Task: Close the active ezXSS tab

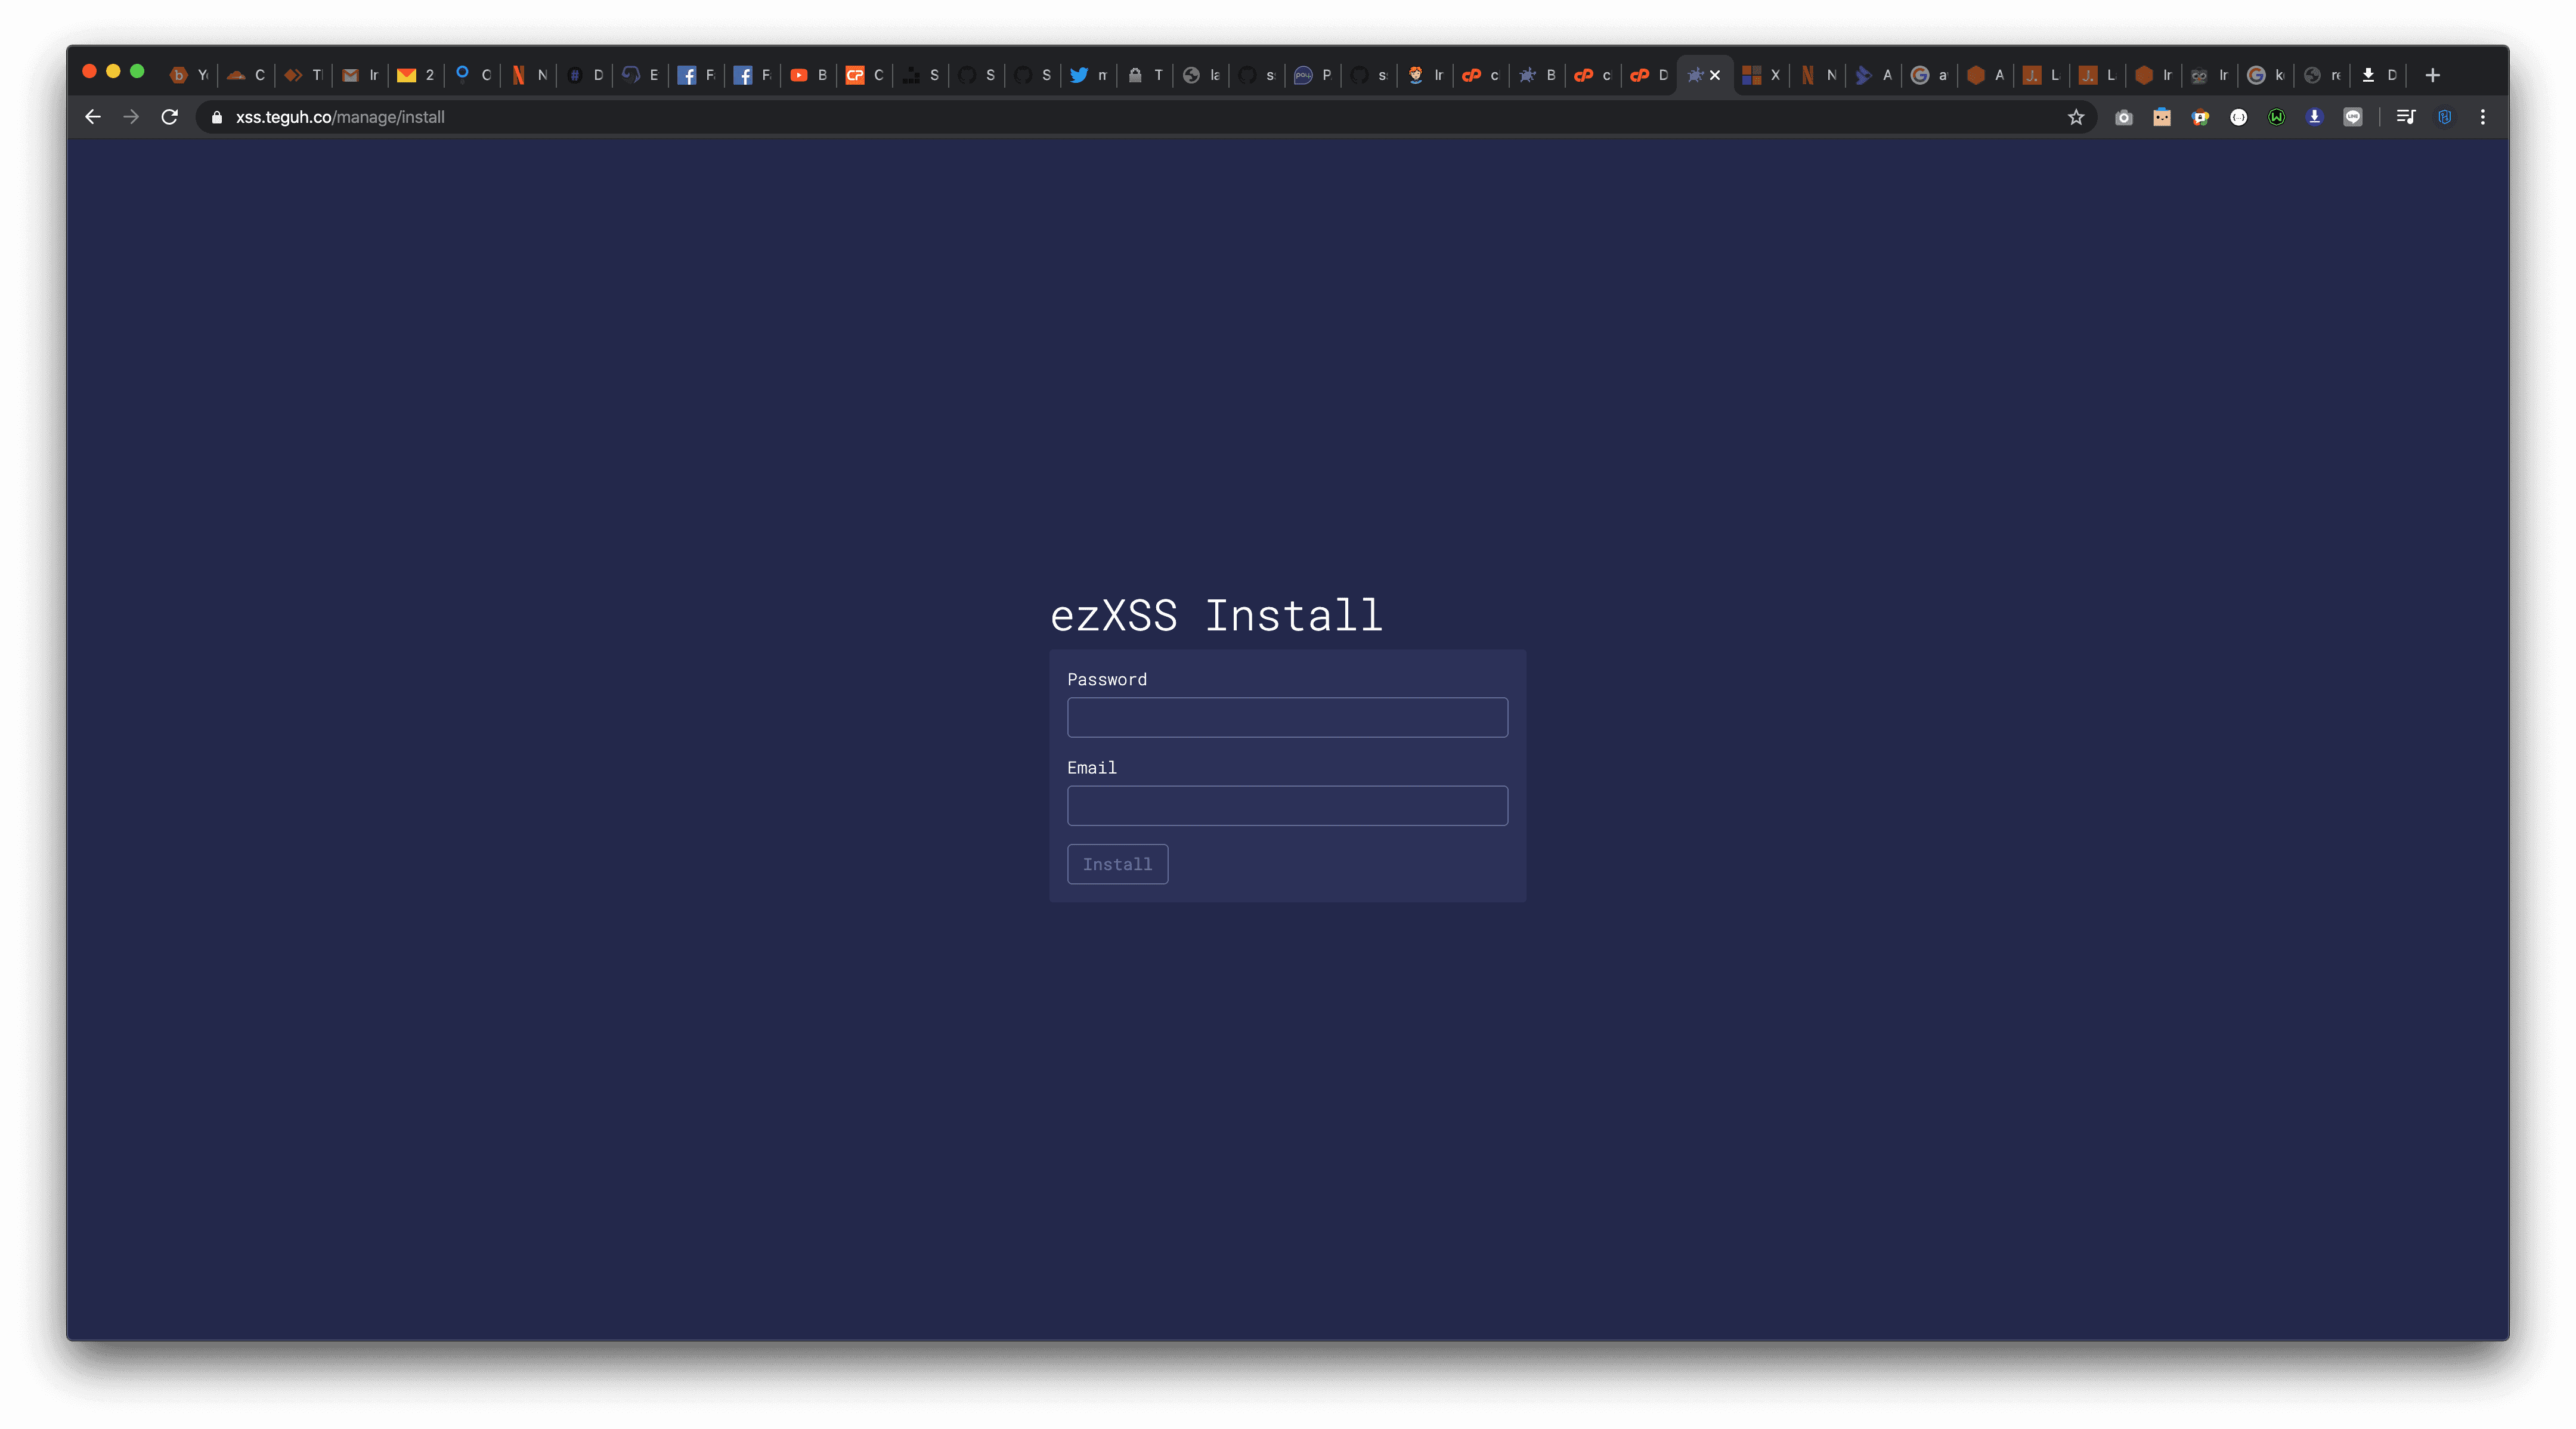Action: [1714, 75]
